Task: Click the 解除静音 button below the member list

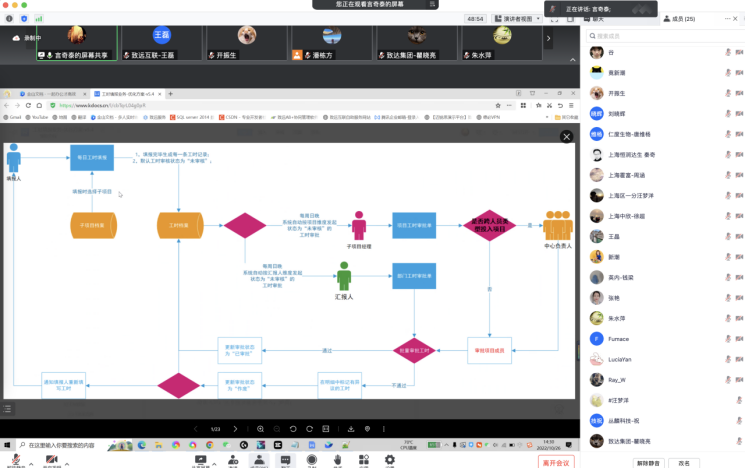Action: (648, 463)
